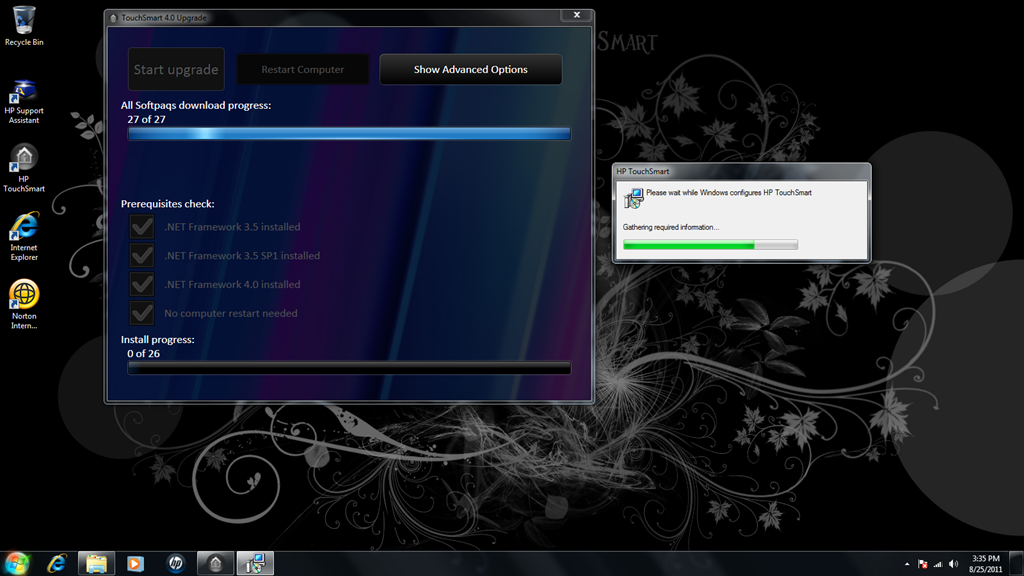The height and width of the screenshot is (576, 1024).
Task: Click "All Softpaqs download progress:" label
Action: tap(196, 105)
